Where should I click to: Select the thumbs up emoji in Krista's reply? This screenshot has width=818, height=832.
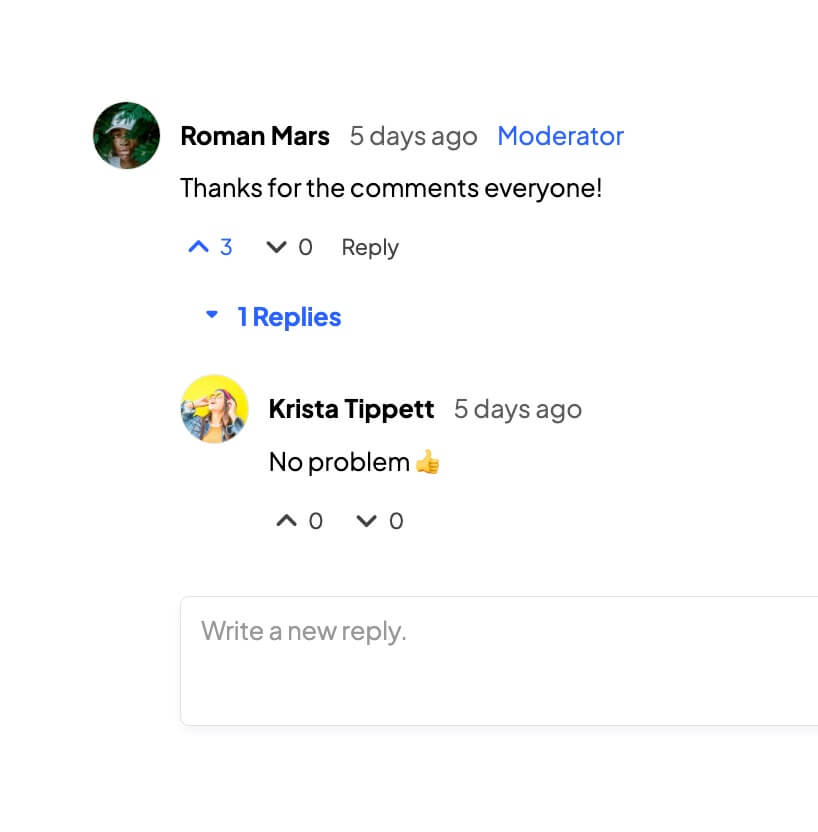tap(429, 462)
